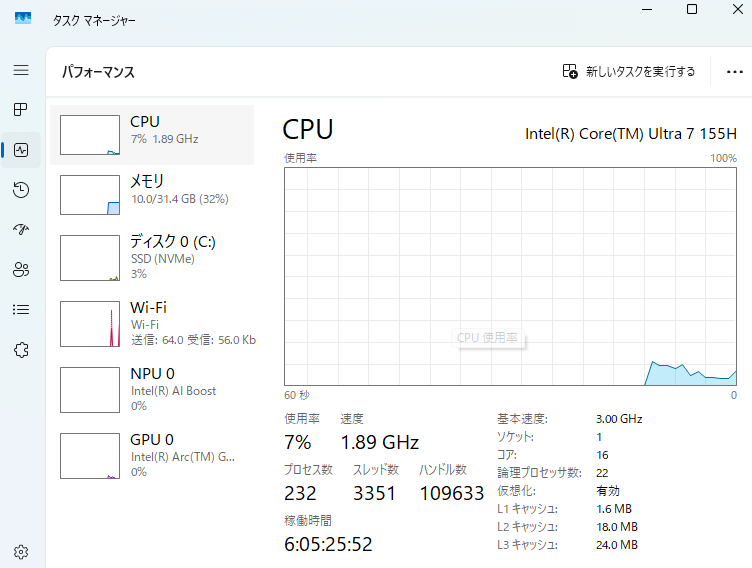Viewport: 752px width, 568px height.
Task: Click the Task Manager app icon in title bar
Action: click(23, 19)
